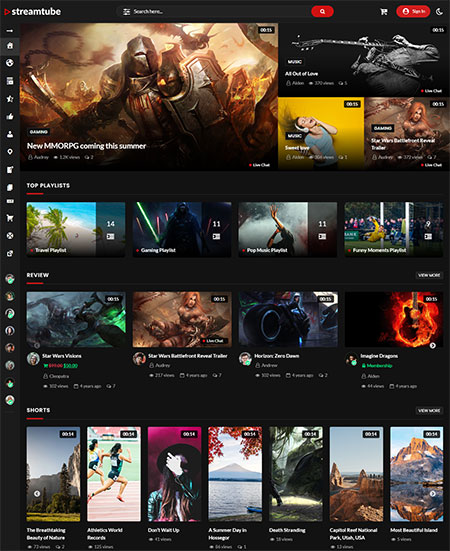The image size is (450, 551).
Task: Slide Shorts carousel to next
Action: click(x=433, y=493)
